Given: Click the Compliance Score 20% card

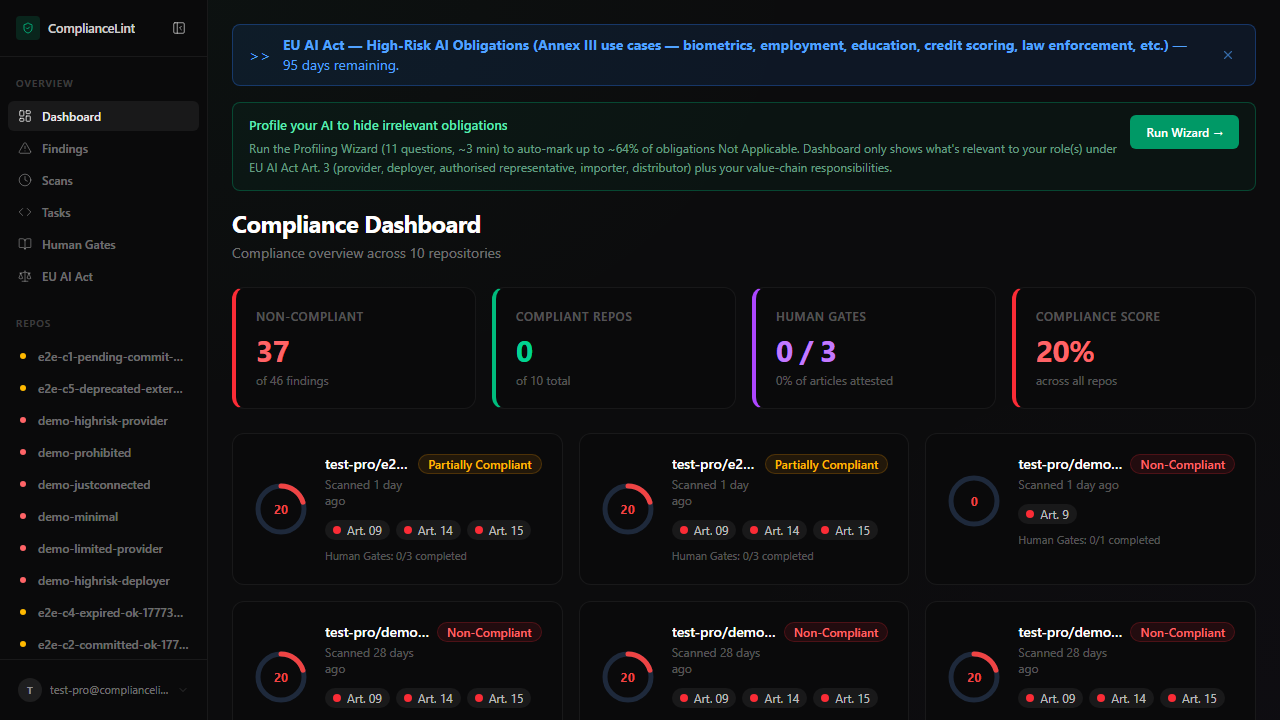Looking at the screenshot, I should coord(1133,348).
